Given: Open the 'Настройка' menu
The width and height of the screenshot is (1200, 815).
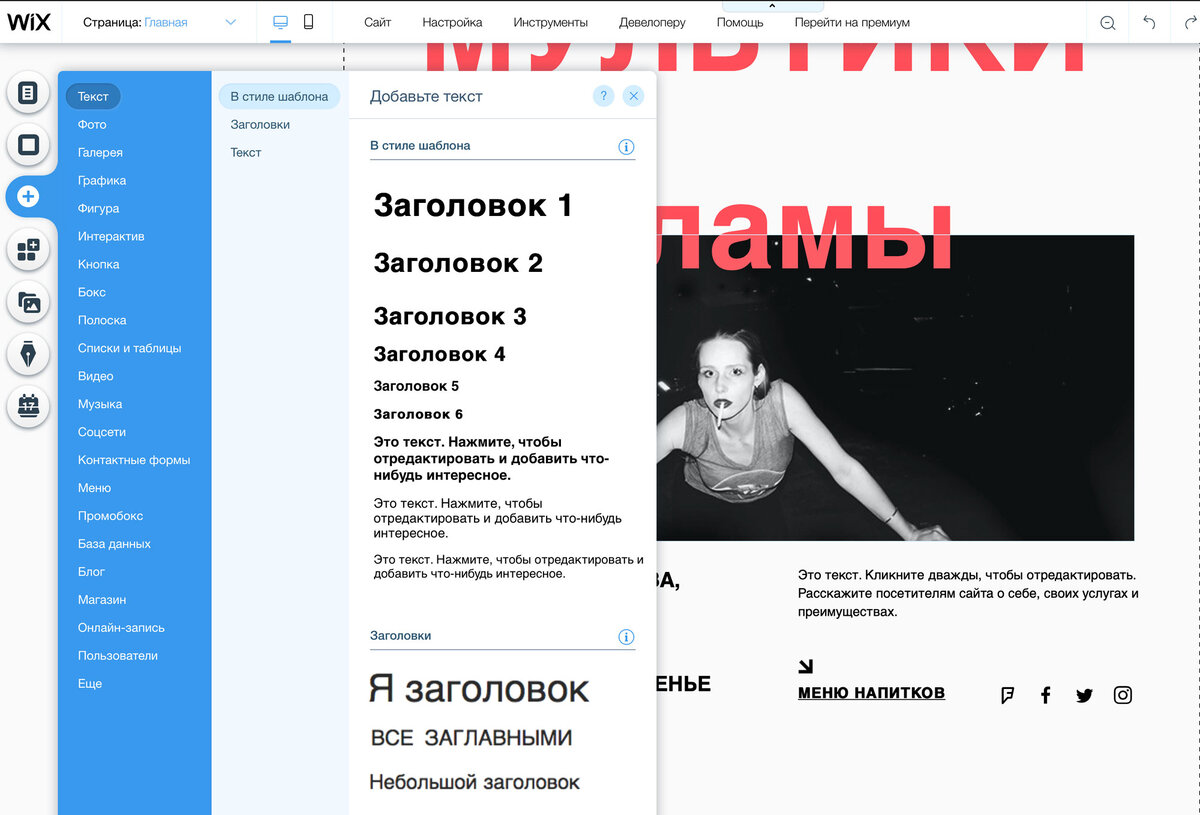Looking at the screenshot, I should coord(452,22).
